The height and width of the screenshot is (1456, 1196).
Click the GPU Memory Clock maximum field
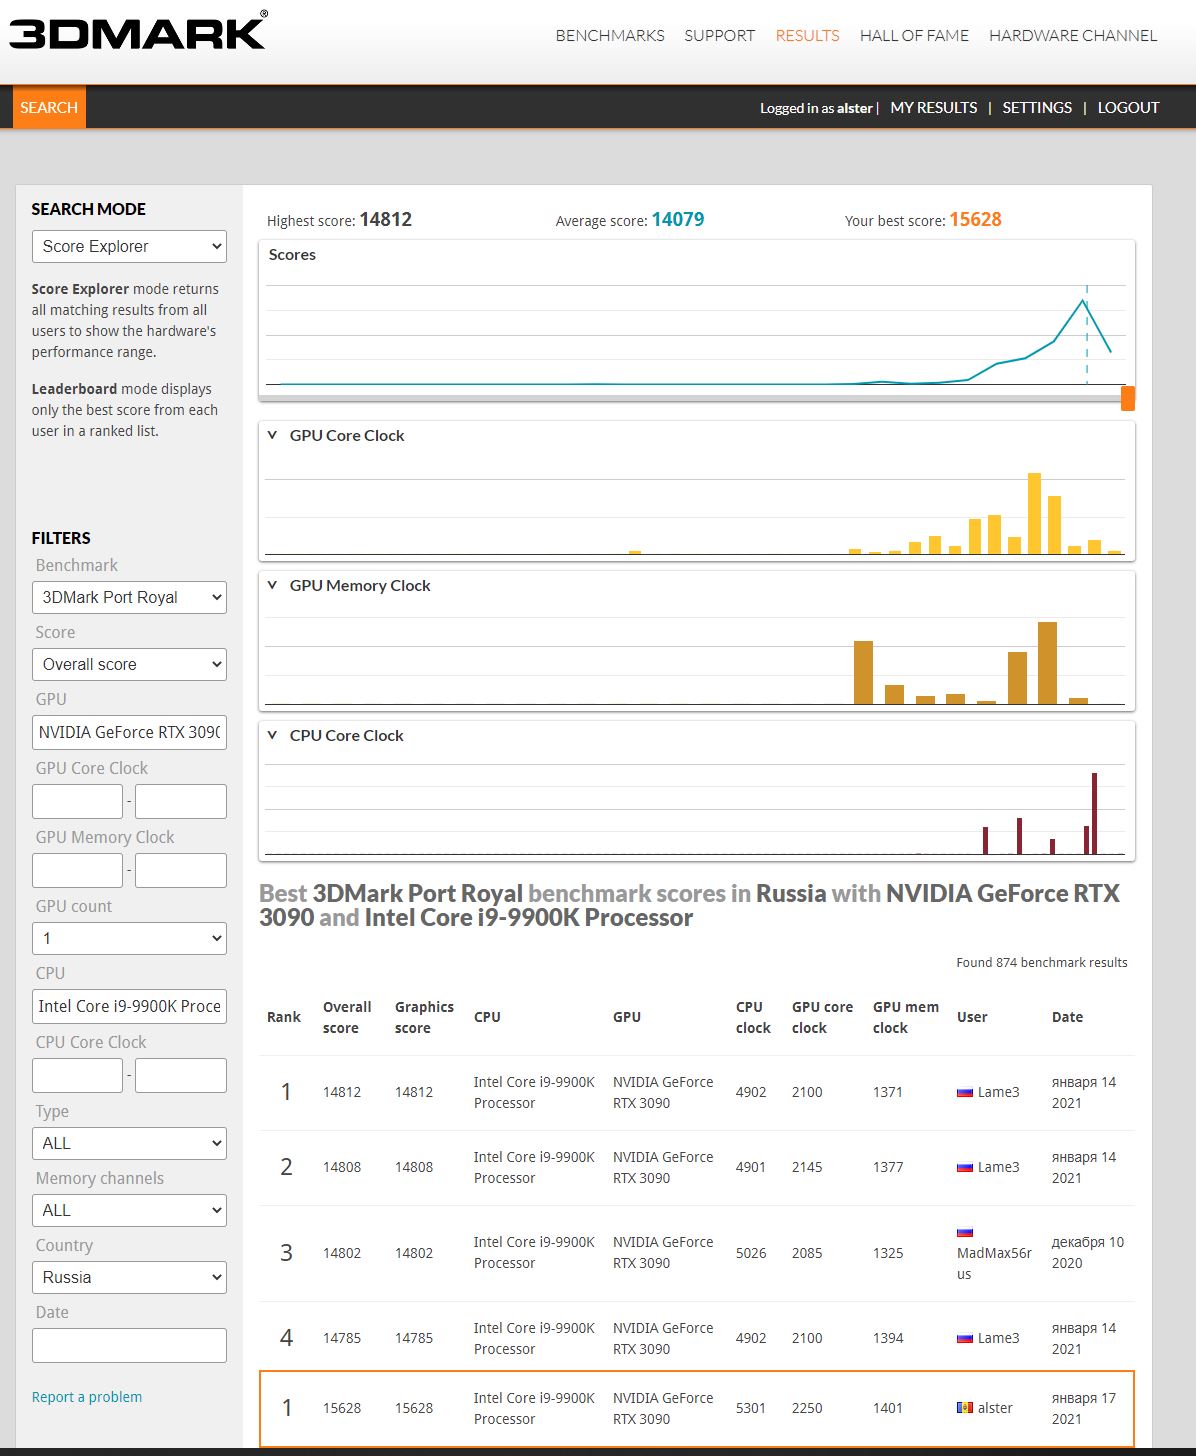(181, 870)
